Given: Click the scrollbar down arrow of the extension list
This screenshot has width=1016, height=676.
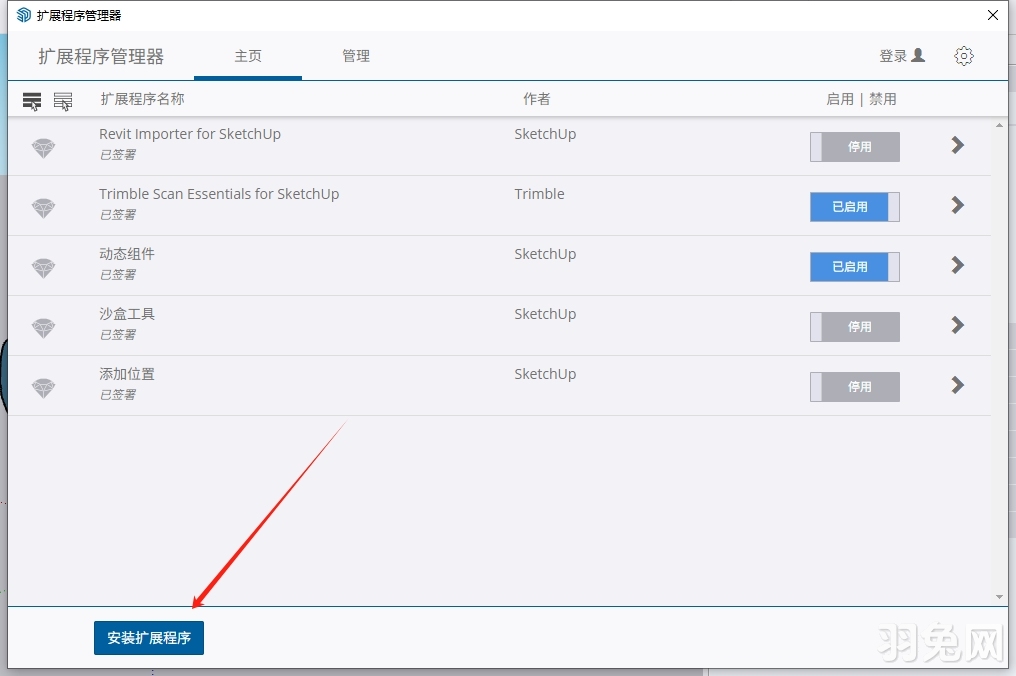Looking at the screenshot, I should coord(999,597).
